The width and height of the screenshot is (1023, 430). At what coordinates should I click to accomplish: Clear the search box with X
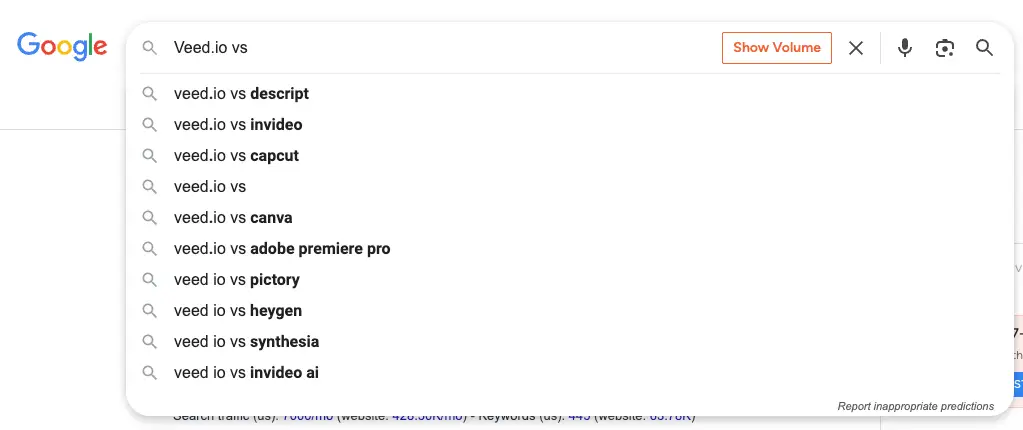855,48
